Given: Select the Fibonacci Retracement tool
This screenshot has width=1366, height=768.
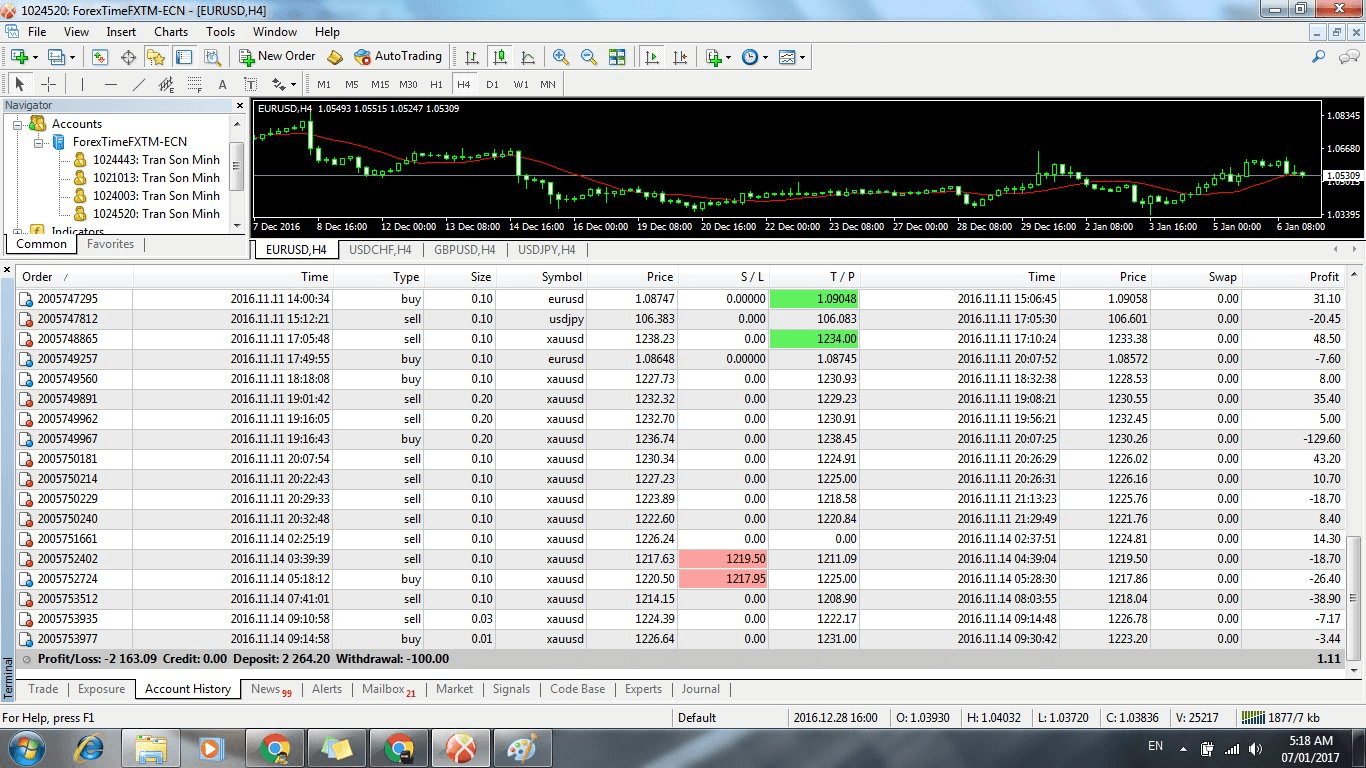Looking at the screenshot, I should (x=194, y=84).
